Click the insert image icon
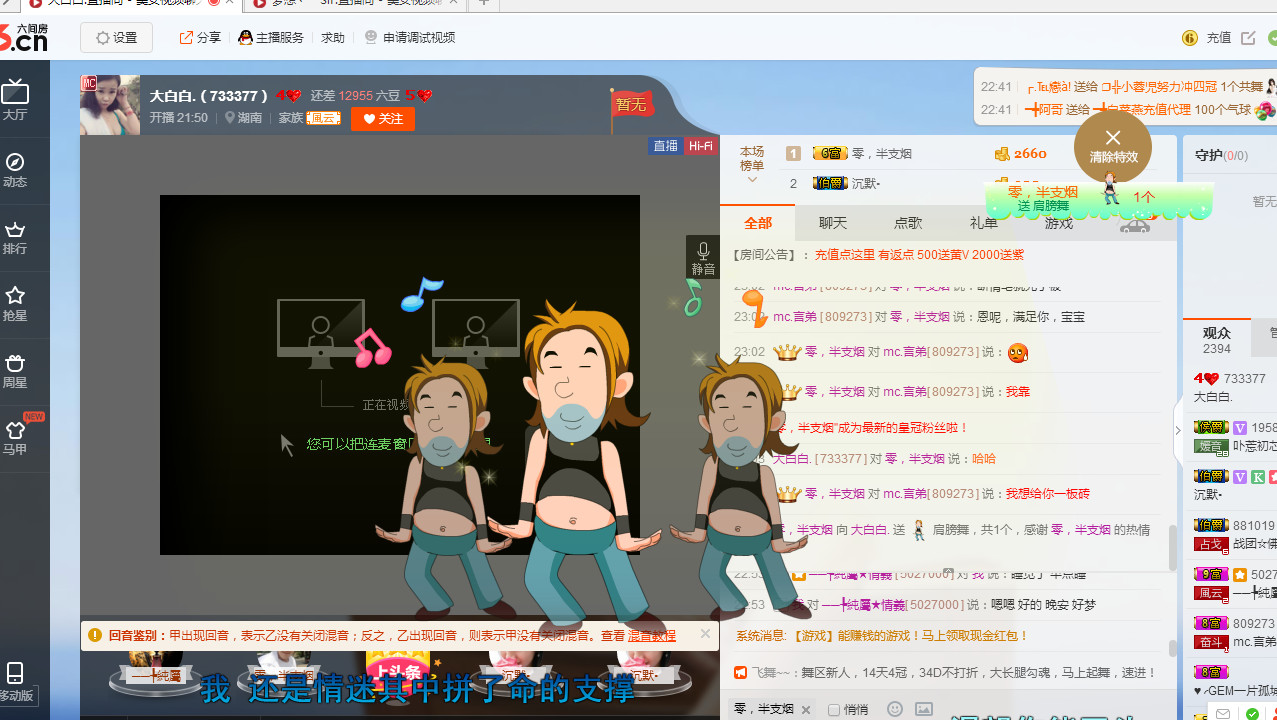The image size is (1277, 720). (924, 709)
